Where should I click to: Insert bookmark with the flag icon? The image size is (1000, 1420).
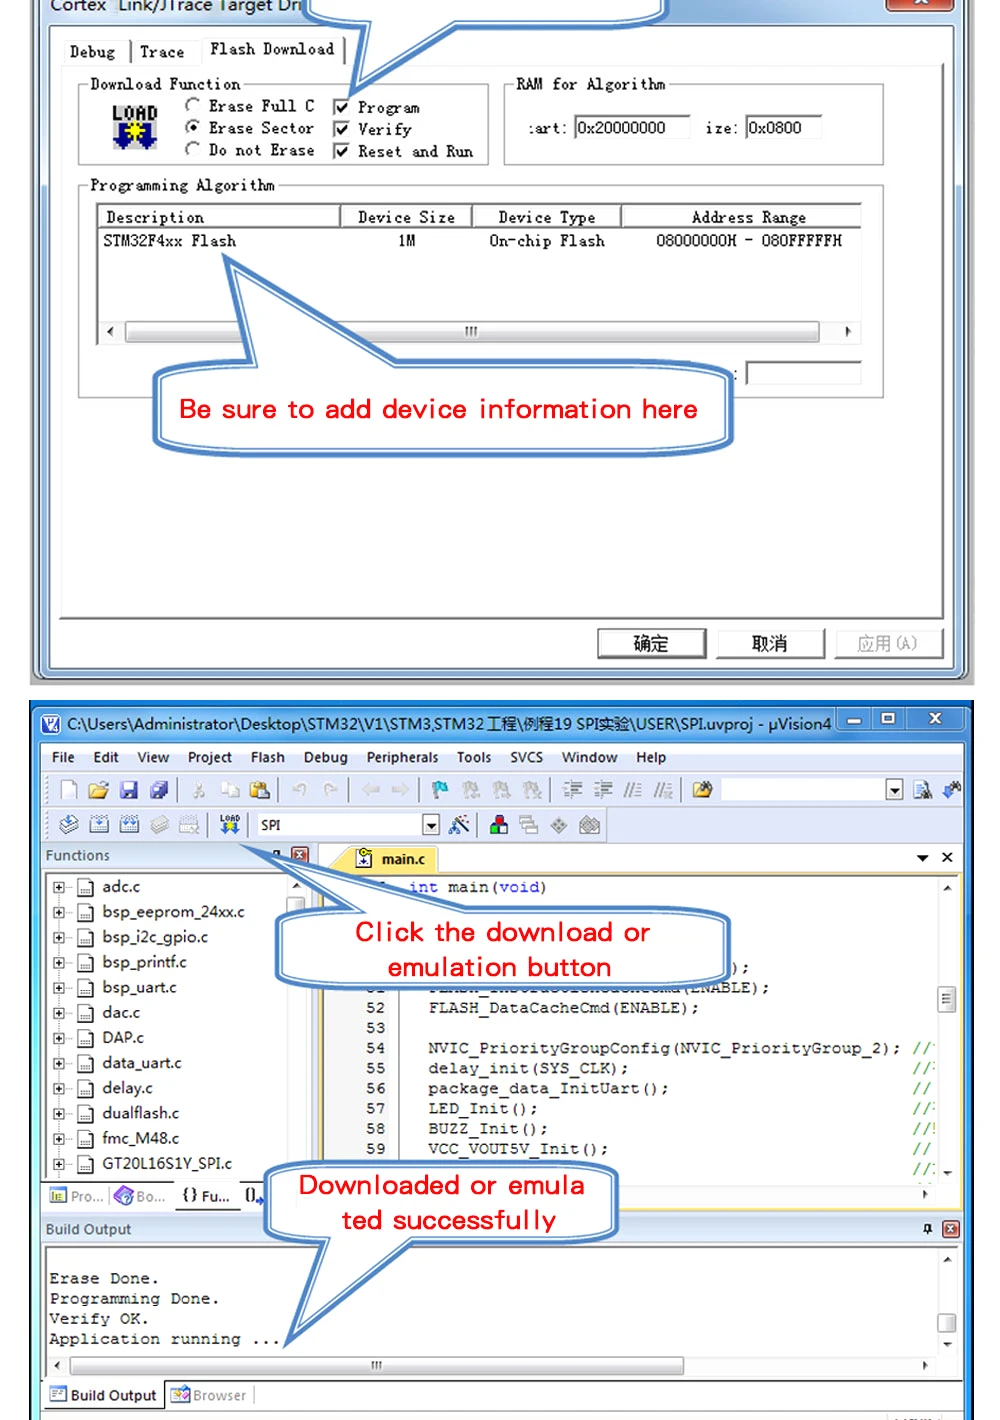coord(440,790)
